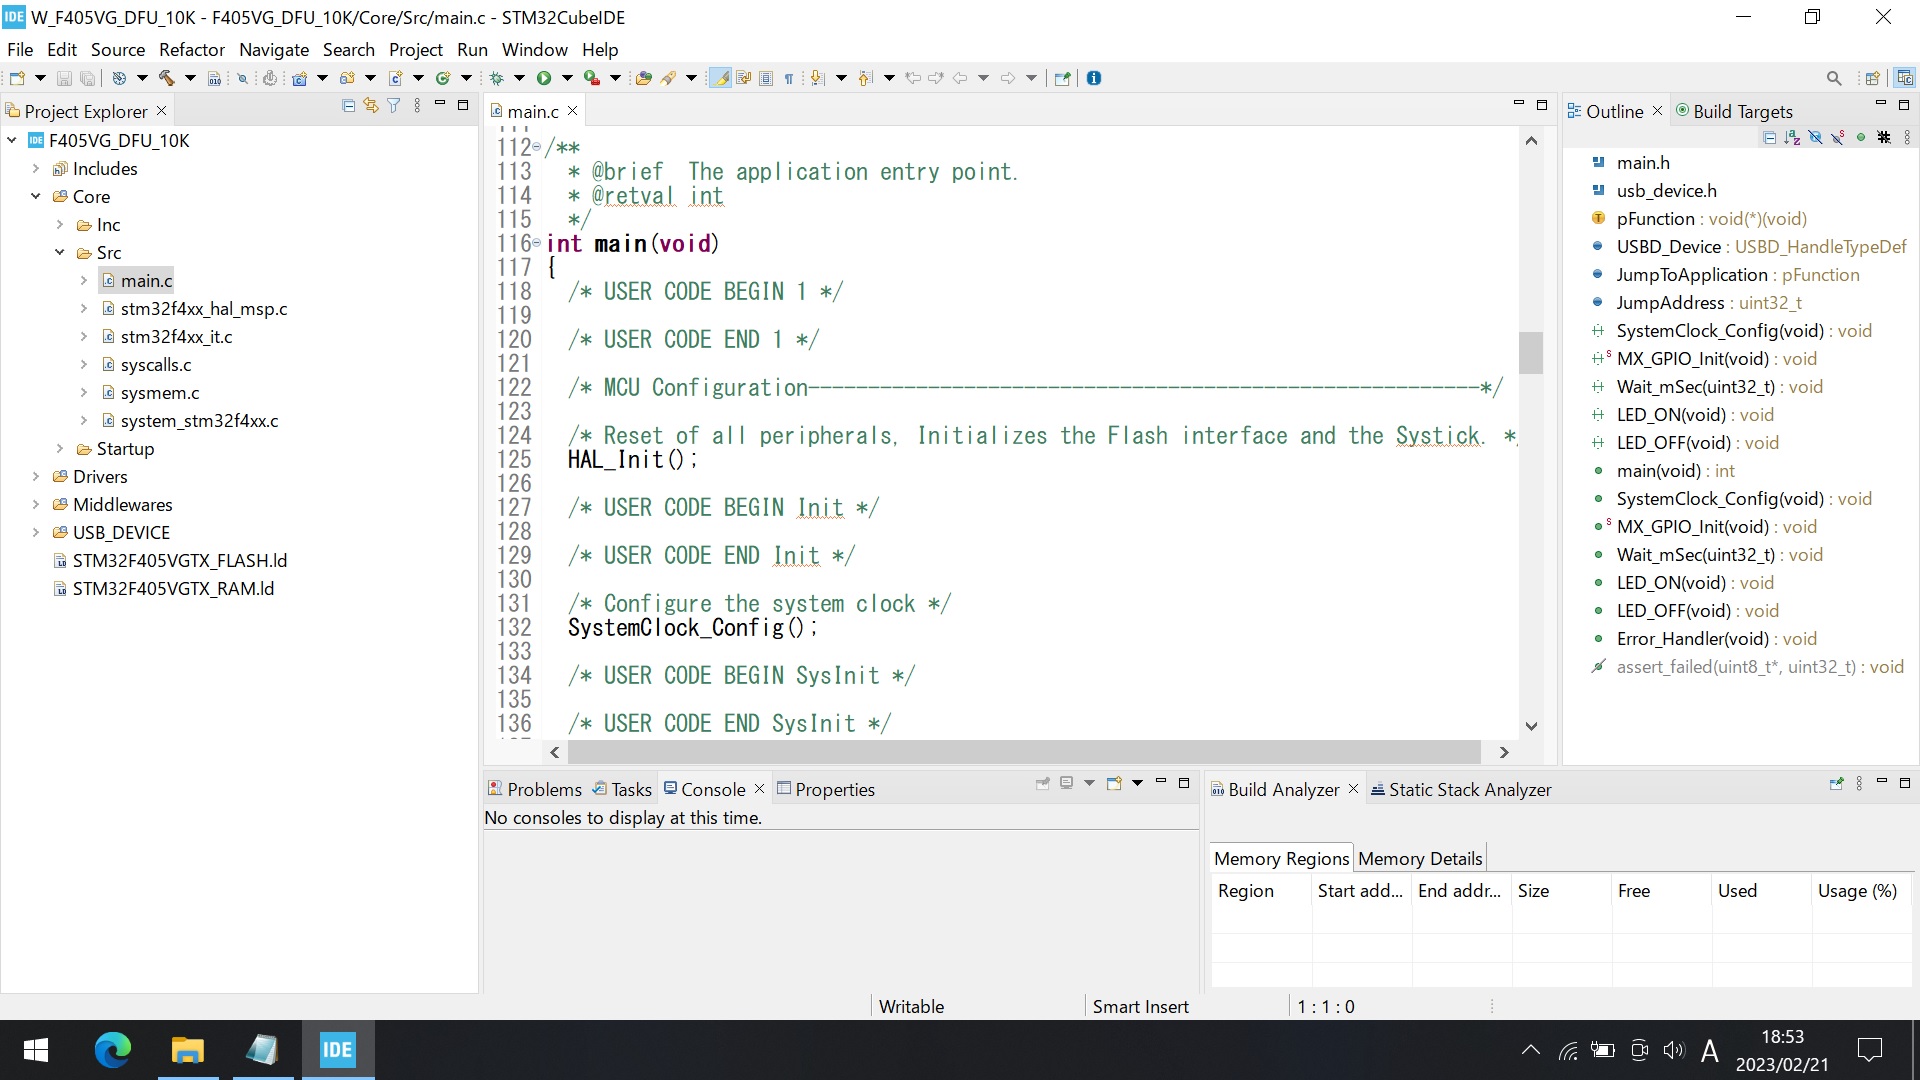Image resolution: width=1920 pixels, height=1080 pixels.
Task: Open the Refactor menu
Action: [192, 49]
